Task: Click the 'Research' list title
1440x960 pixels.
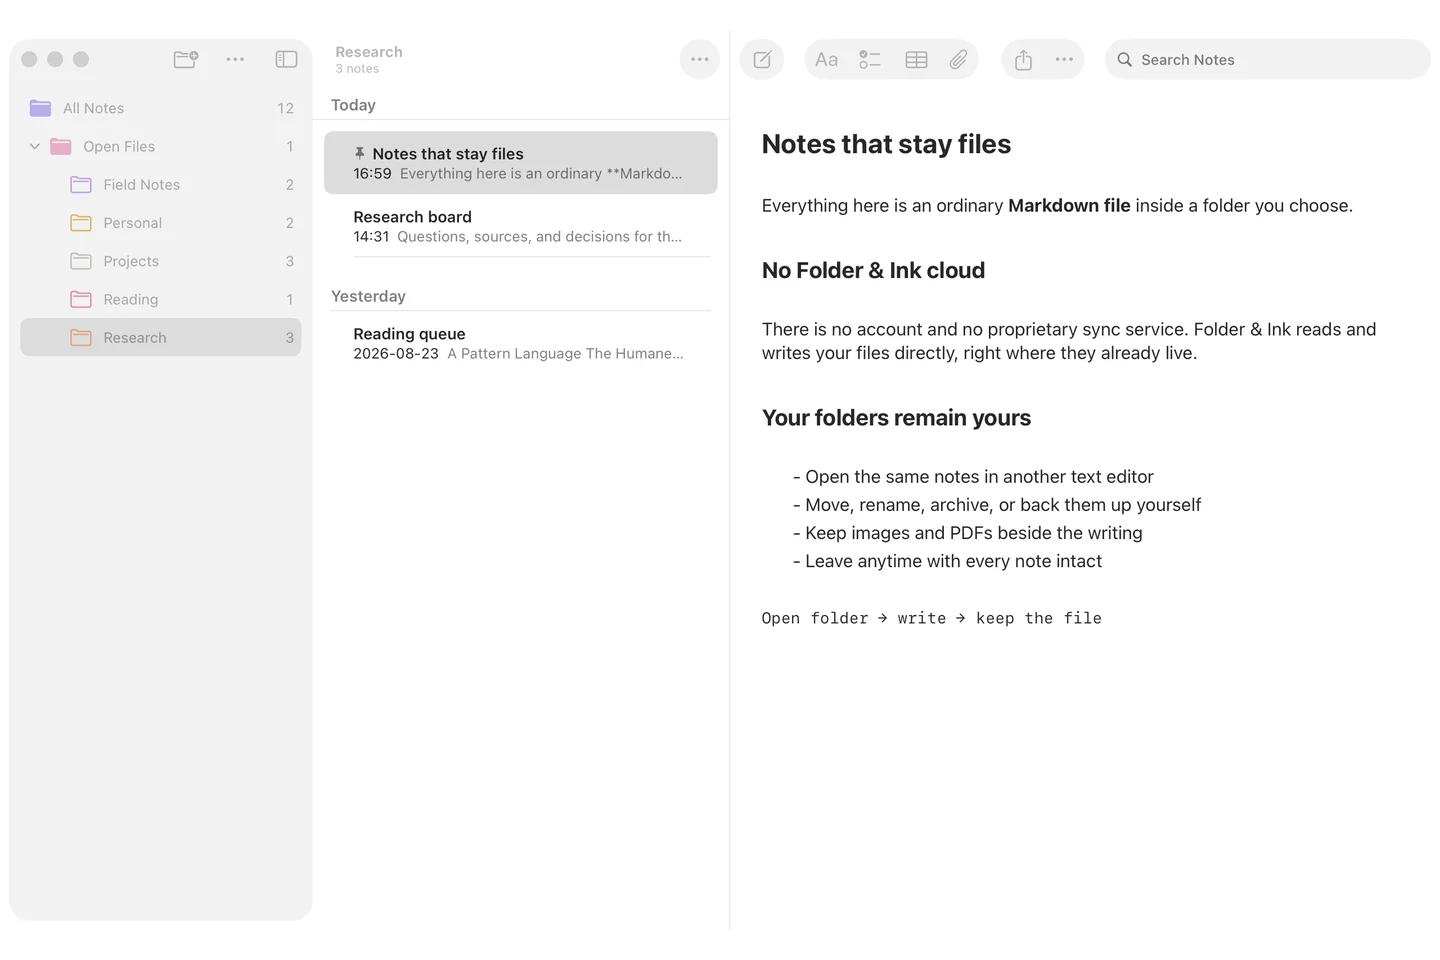Action: tap(369, 52)
